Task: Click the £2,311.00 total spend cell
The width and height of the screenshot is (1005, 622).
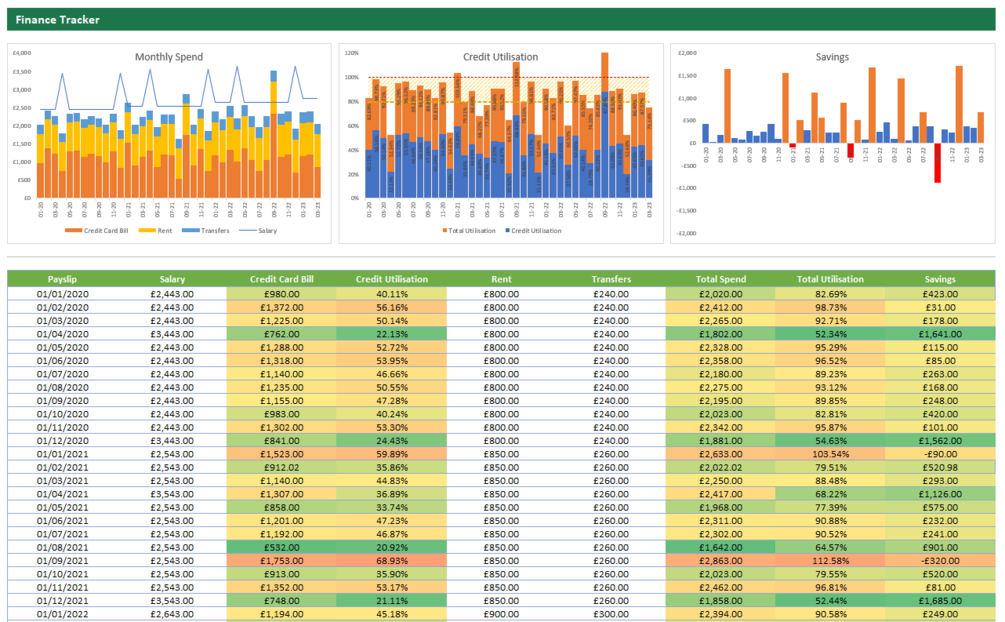Action: tap(720, 521)
